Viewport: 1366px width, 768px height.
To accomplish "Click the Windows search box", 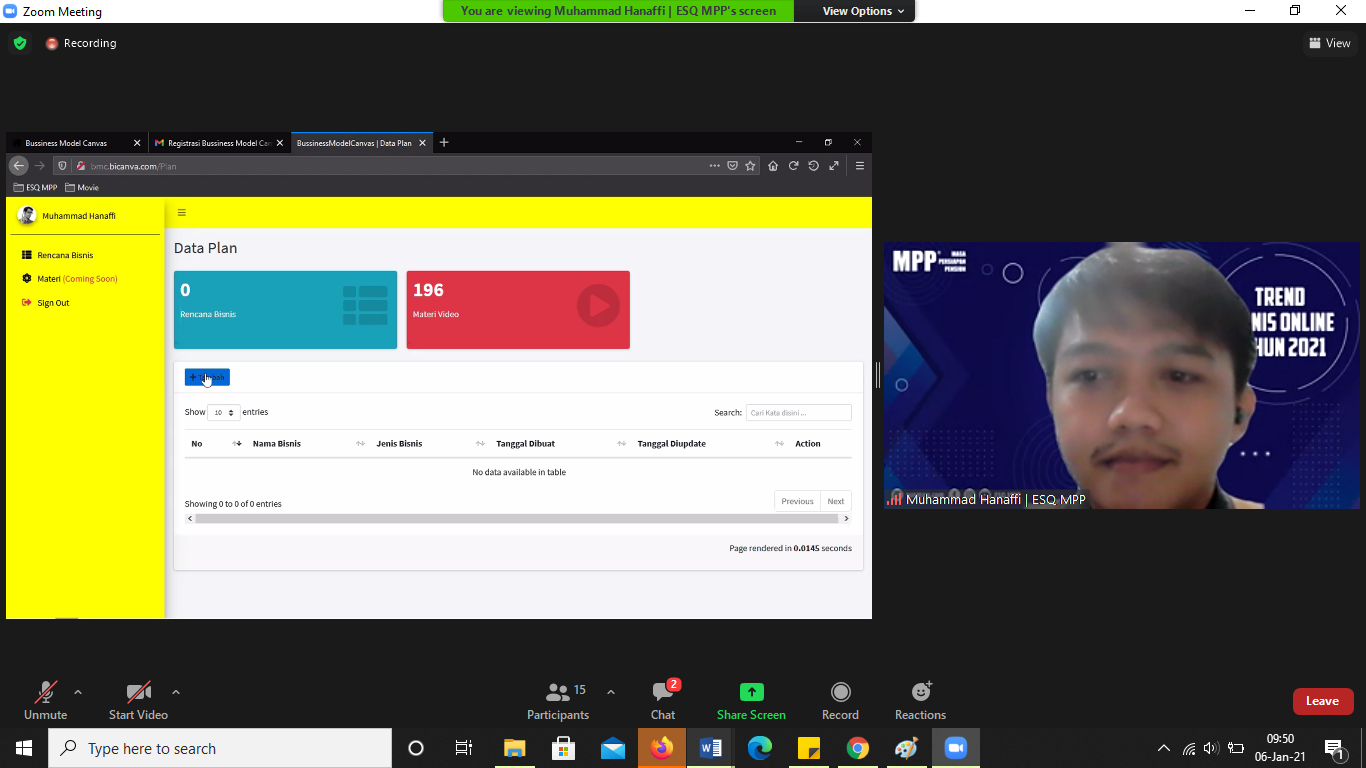I will pyautogui.click(x=220, y=748).
